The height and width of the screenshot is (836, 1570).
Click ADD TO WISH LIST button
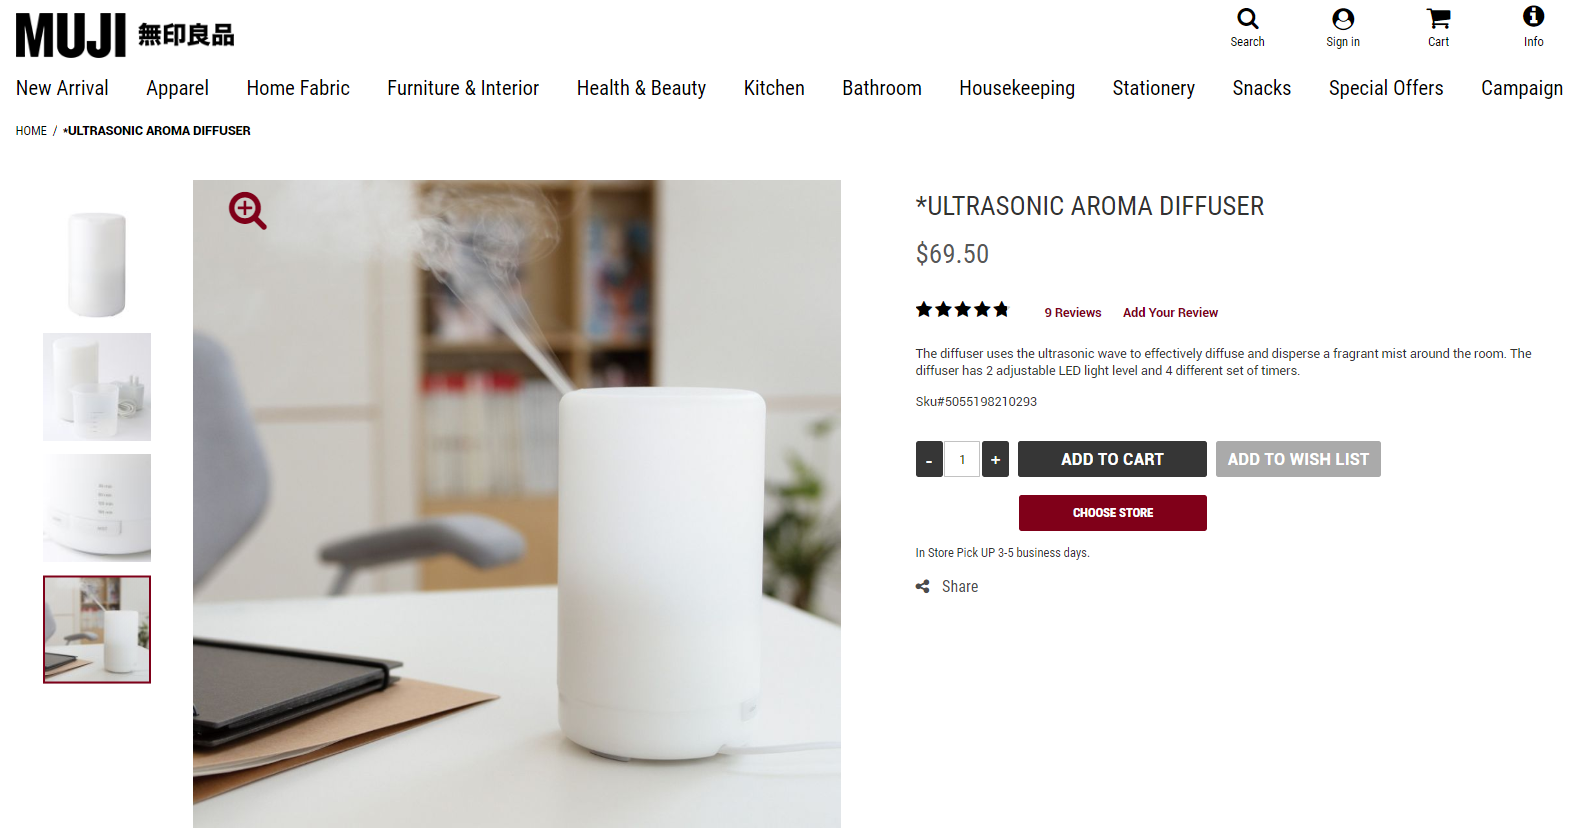[x=1298, y=459]
